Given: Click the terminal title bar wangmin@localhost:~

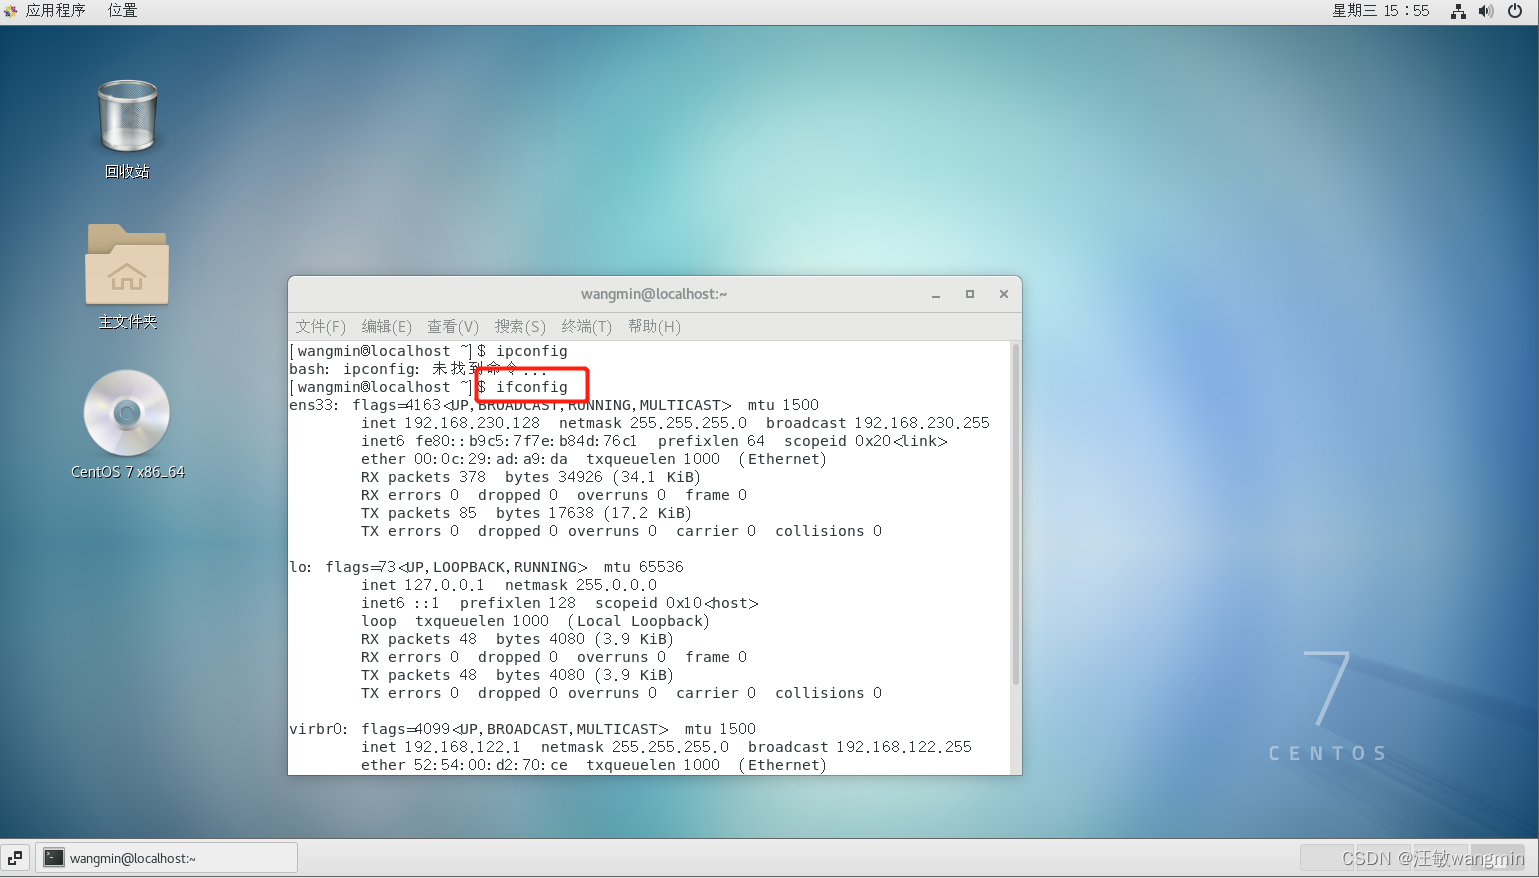Looking at the screenshot, I should click(x=654, y=294).
